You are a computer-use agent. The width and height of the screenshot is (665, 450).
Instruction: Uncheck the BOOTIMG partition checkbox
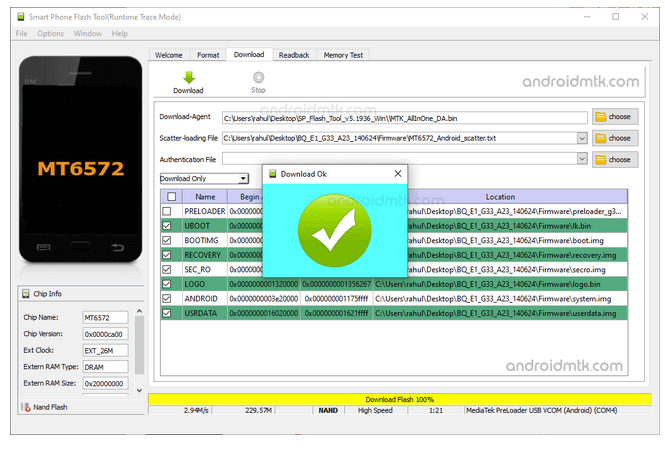167,240
